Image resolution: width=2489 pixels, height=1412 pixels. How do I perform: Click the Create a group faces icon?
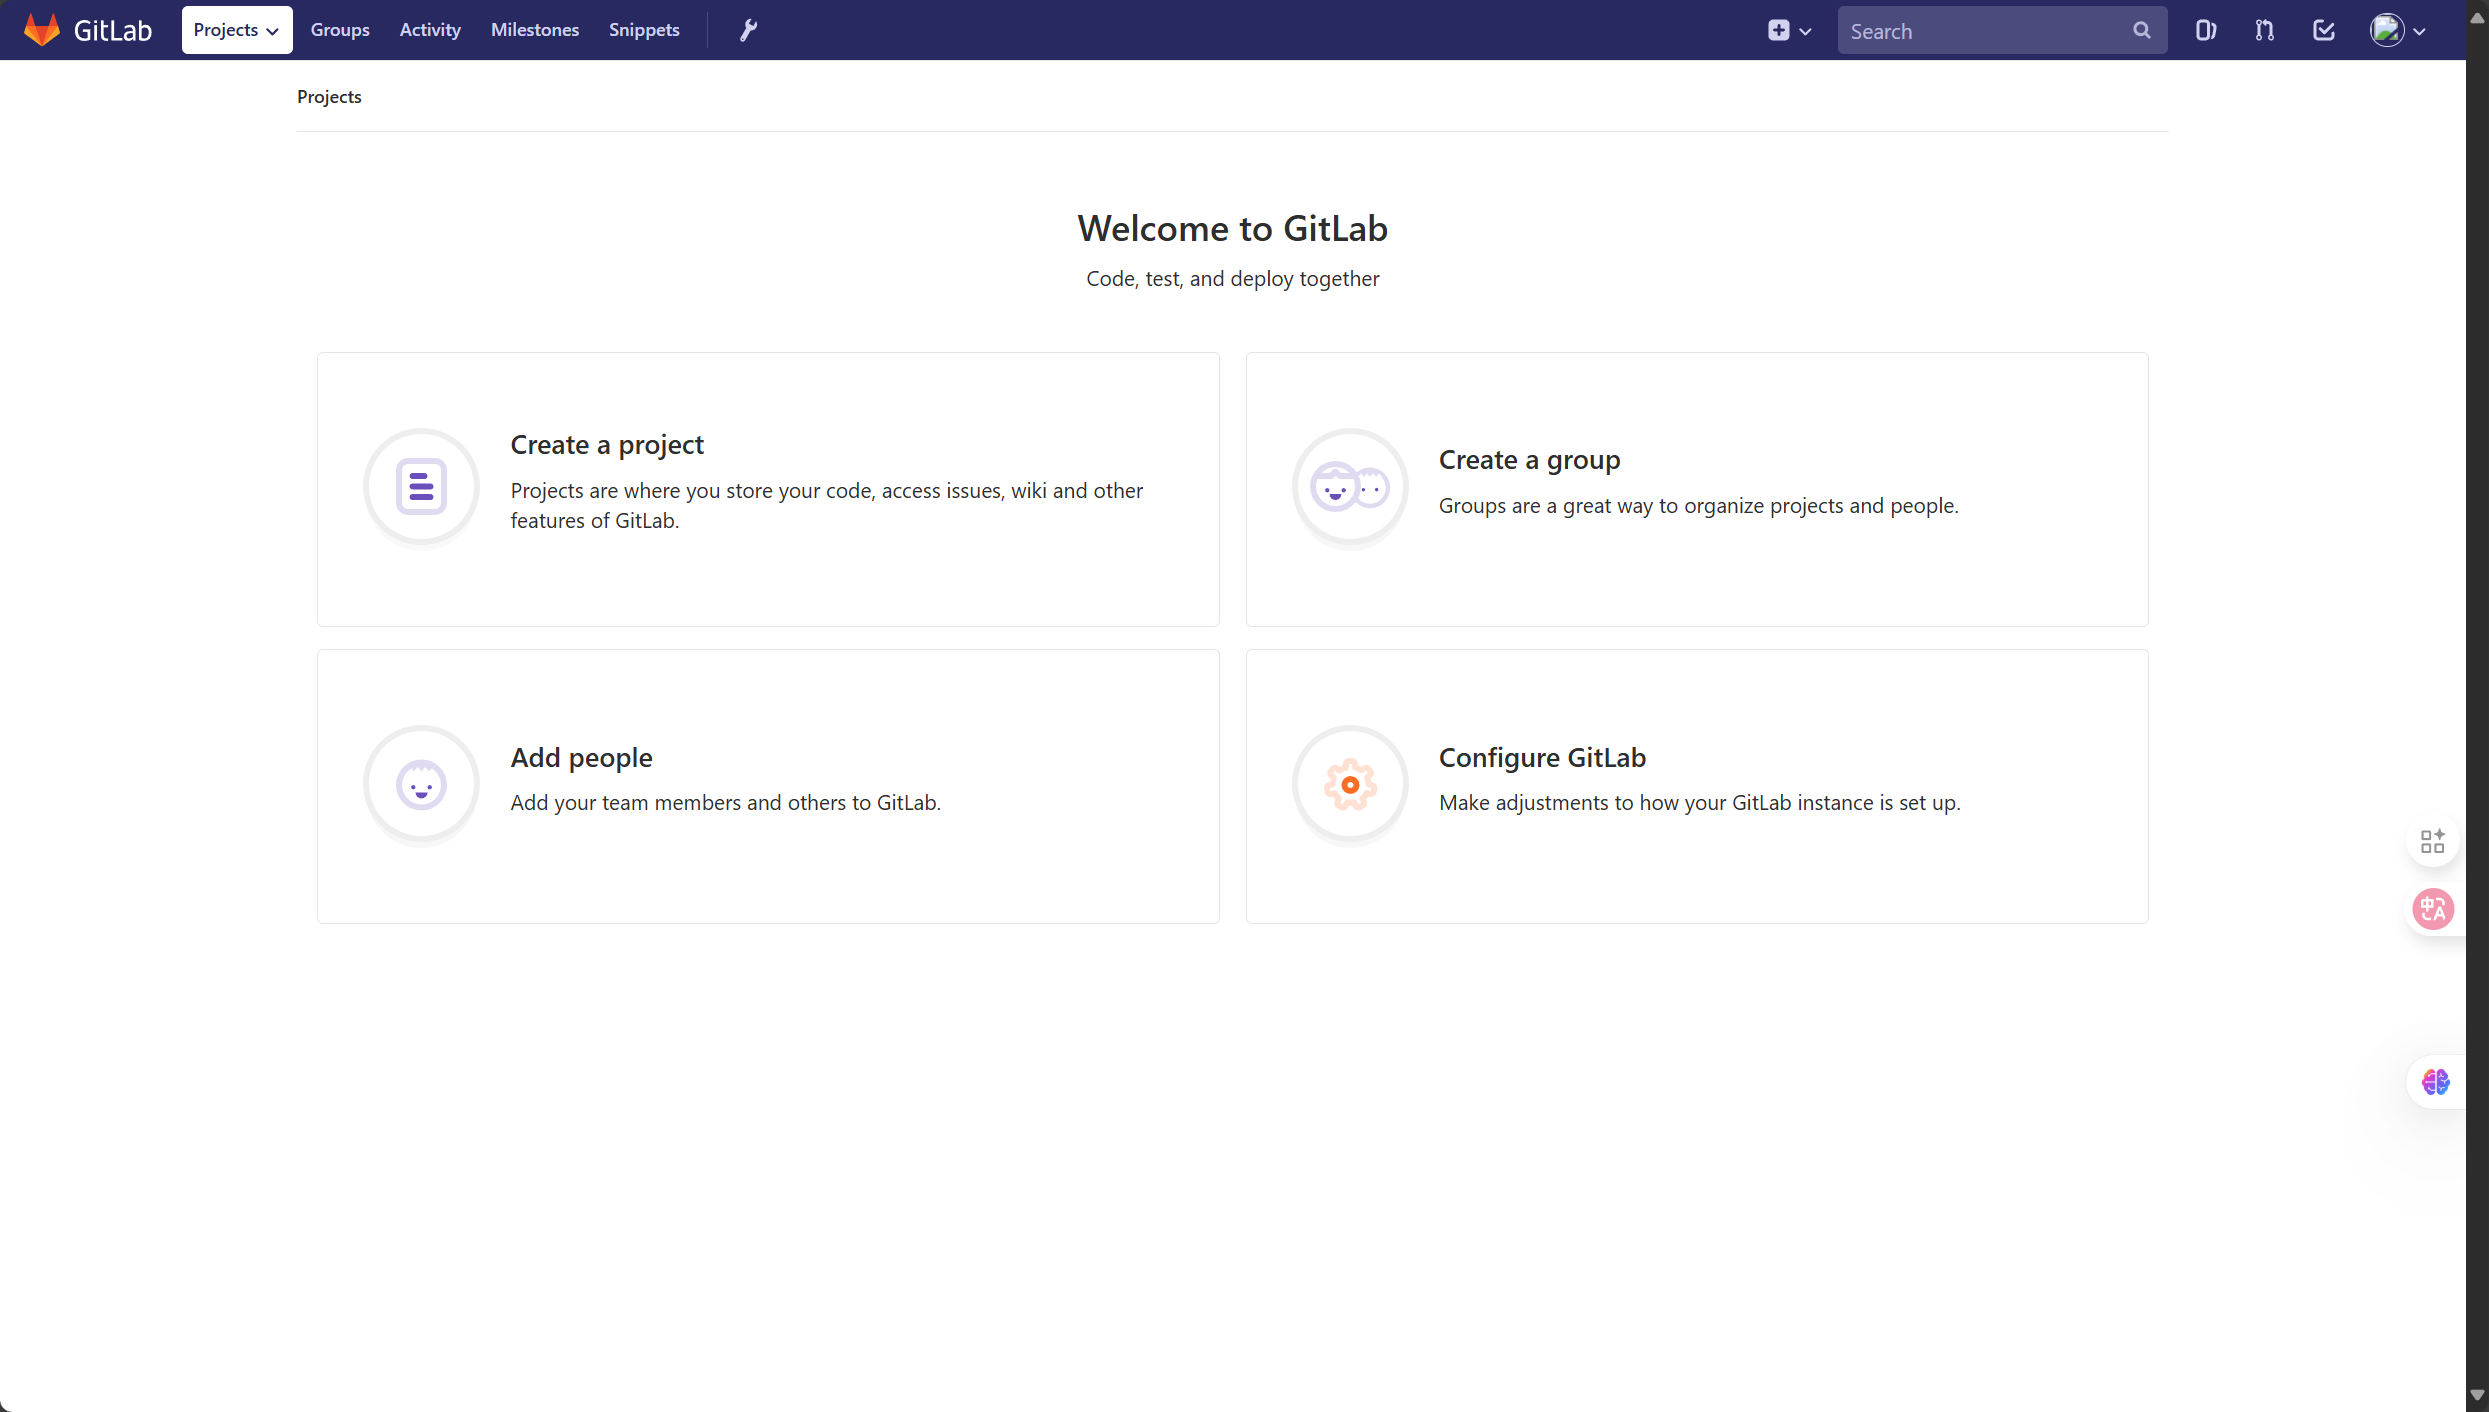point(1350,487)
